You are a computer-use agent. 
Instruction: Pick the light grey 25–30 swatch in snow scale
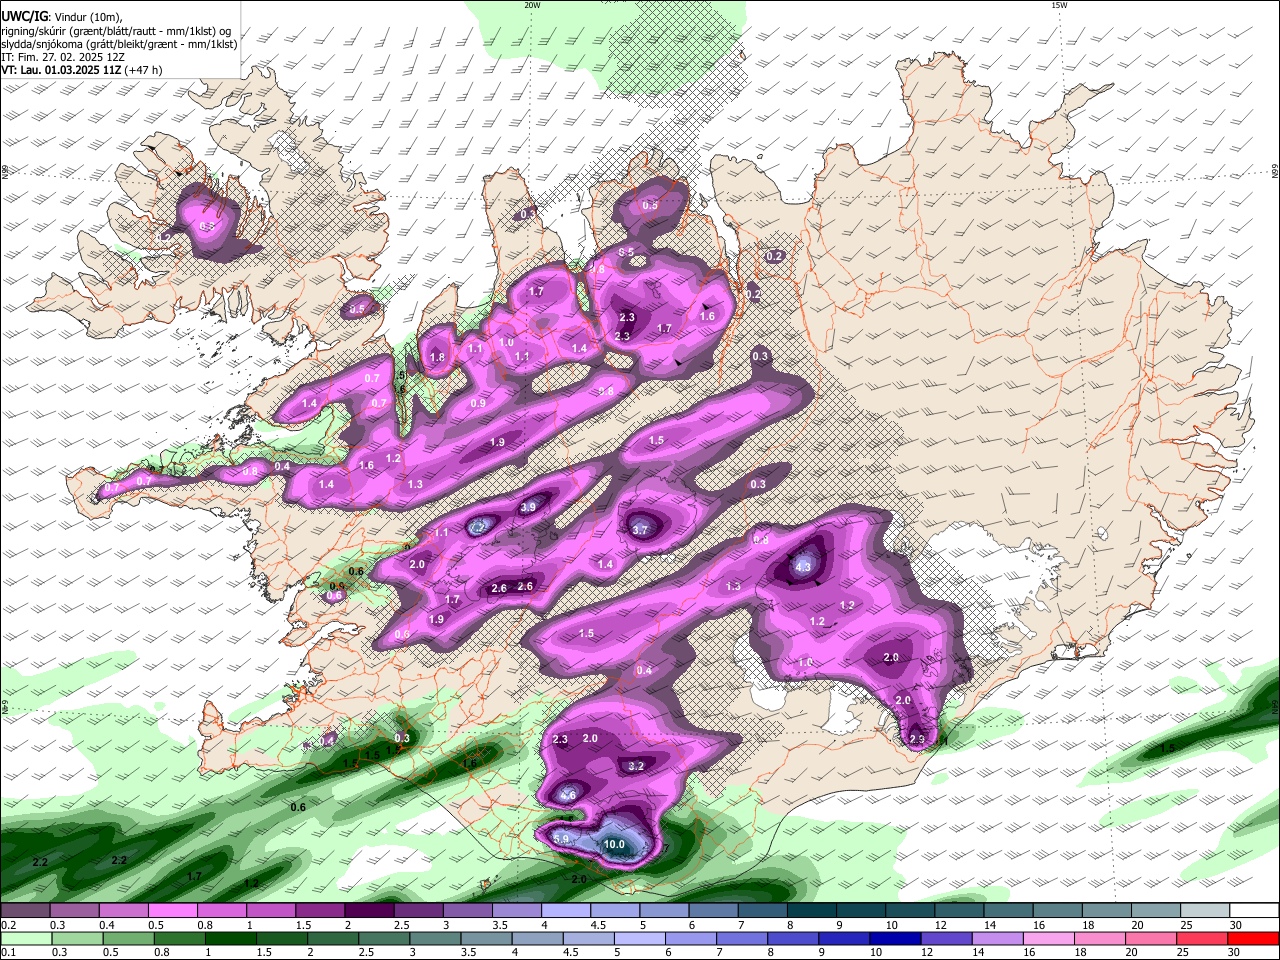pyautogui.click(x=1204, y=911)
